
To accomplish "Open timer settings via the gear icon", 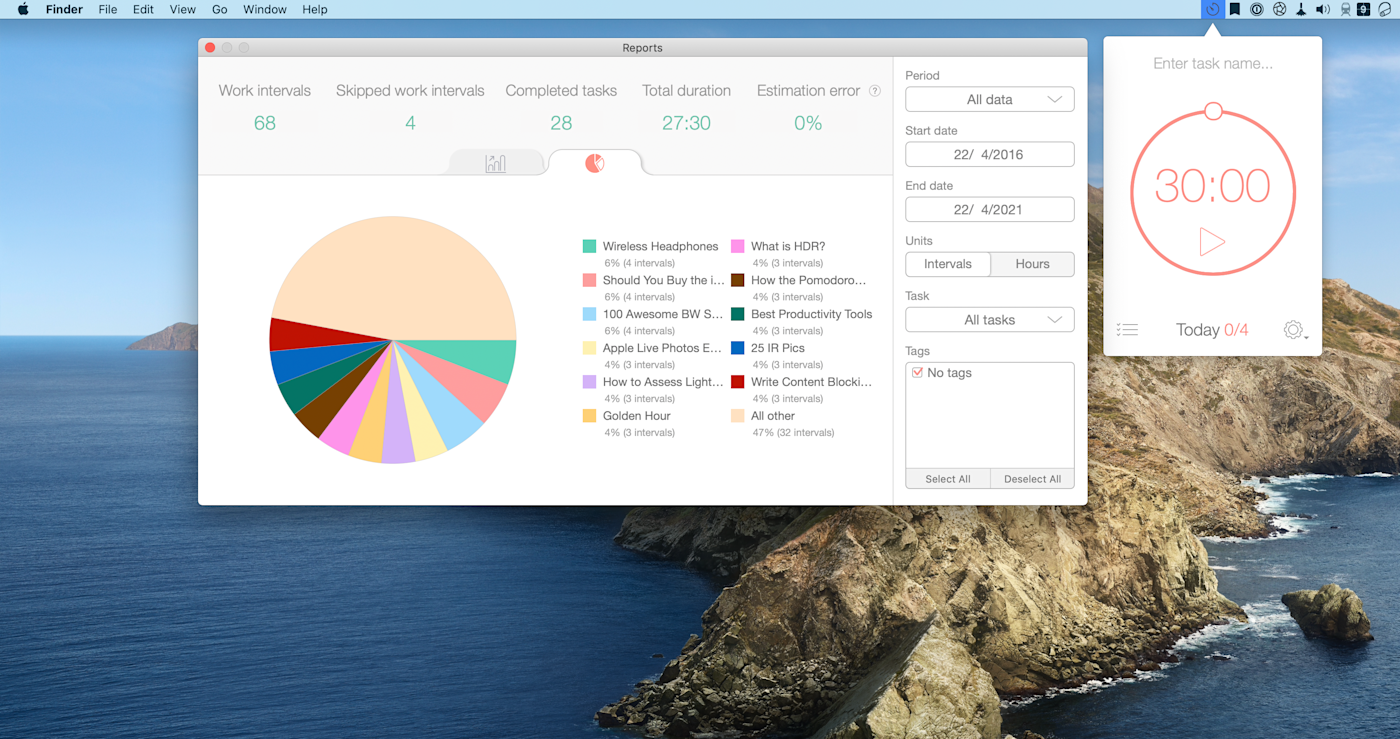I will (x=1291, y=329).
